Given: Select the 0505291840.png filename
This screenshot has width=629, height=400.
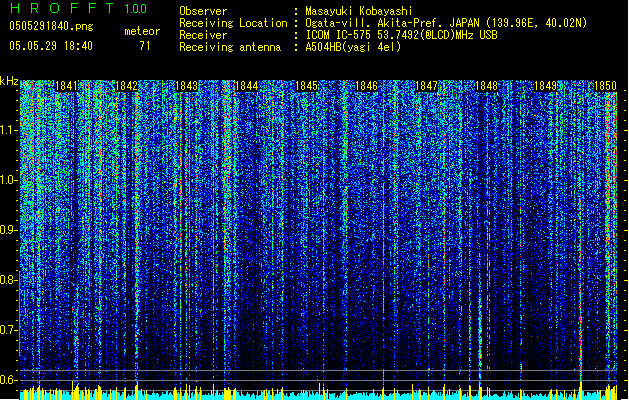Looking at the screenshot, I should [x=45, y=27].
